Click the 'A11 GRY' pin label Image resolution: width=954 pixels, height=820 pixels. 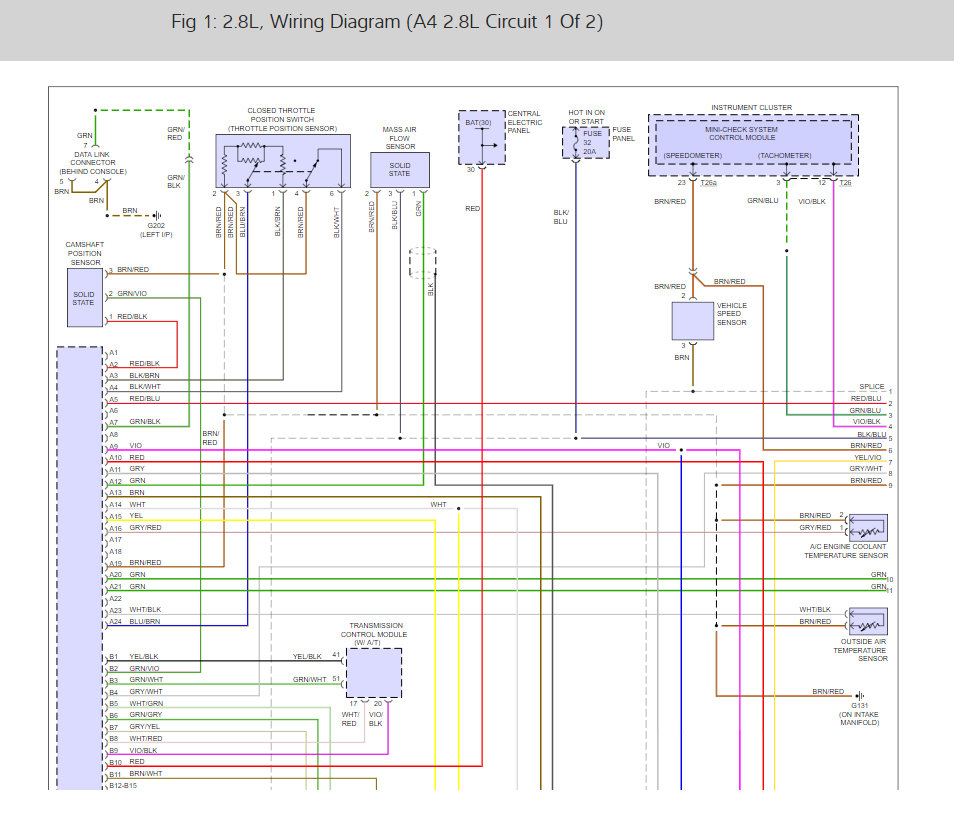coord(127,469)
